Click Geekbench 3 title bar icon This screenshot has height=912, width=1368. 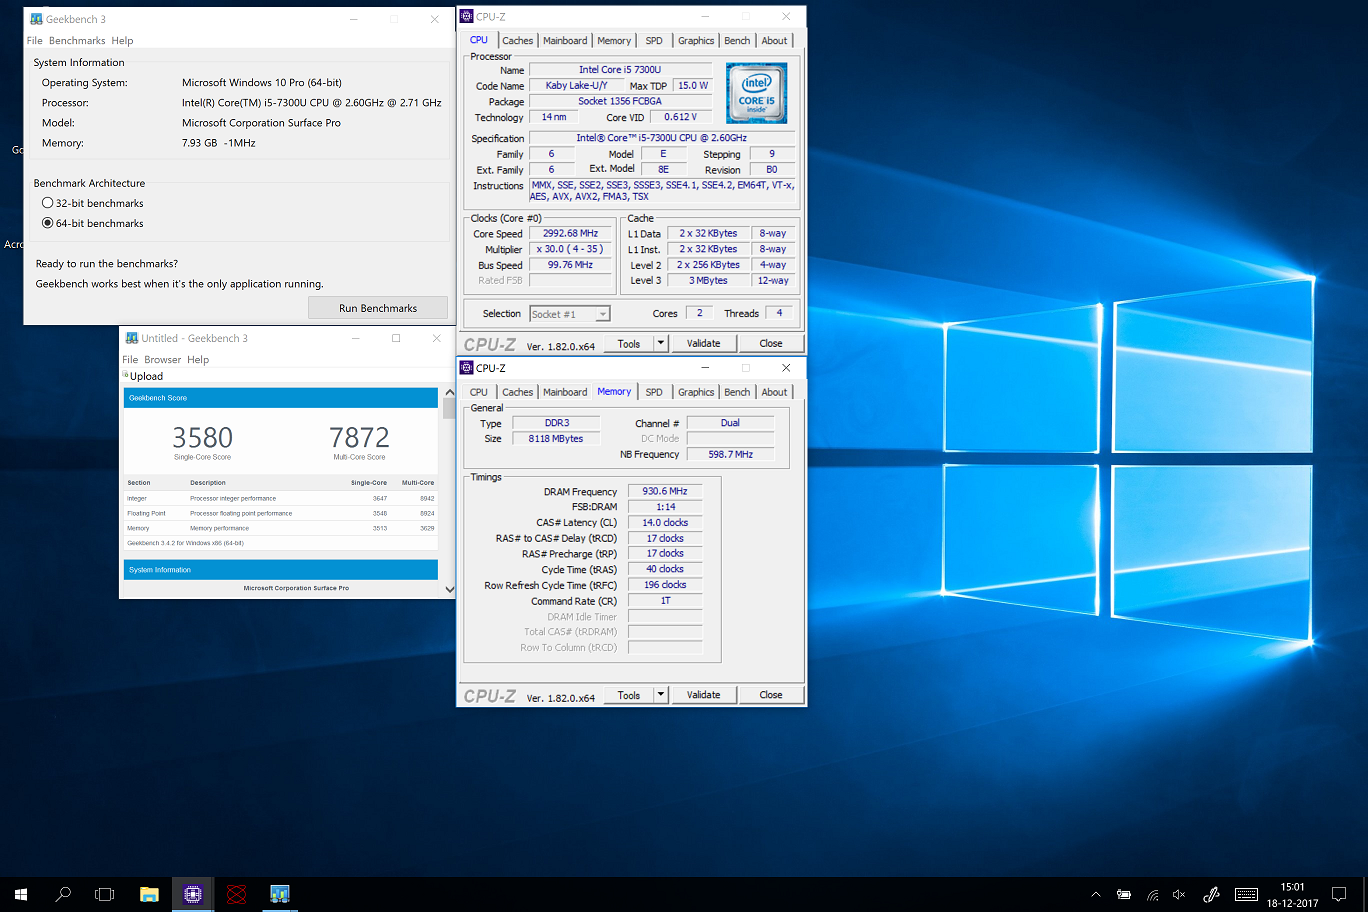[36, 19]
